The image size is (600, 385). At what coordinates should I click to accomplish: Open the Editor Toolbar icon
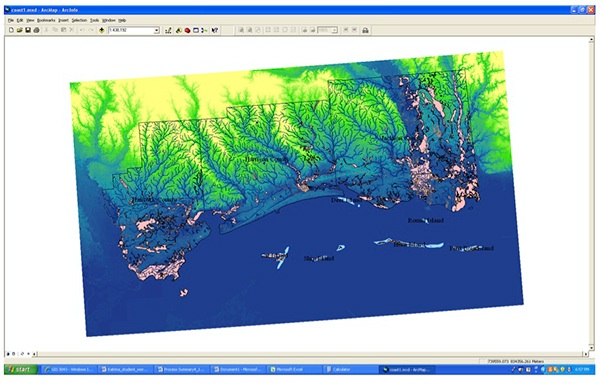click(168, 30)
